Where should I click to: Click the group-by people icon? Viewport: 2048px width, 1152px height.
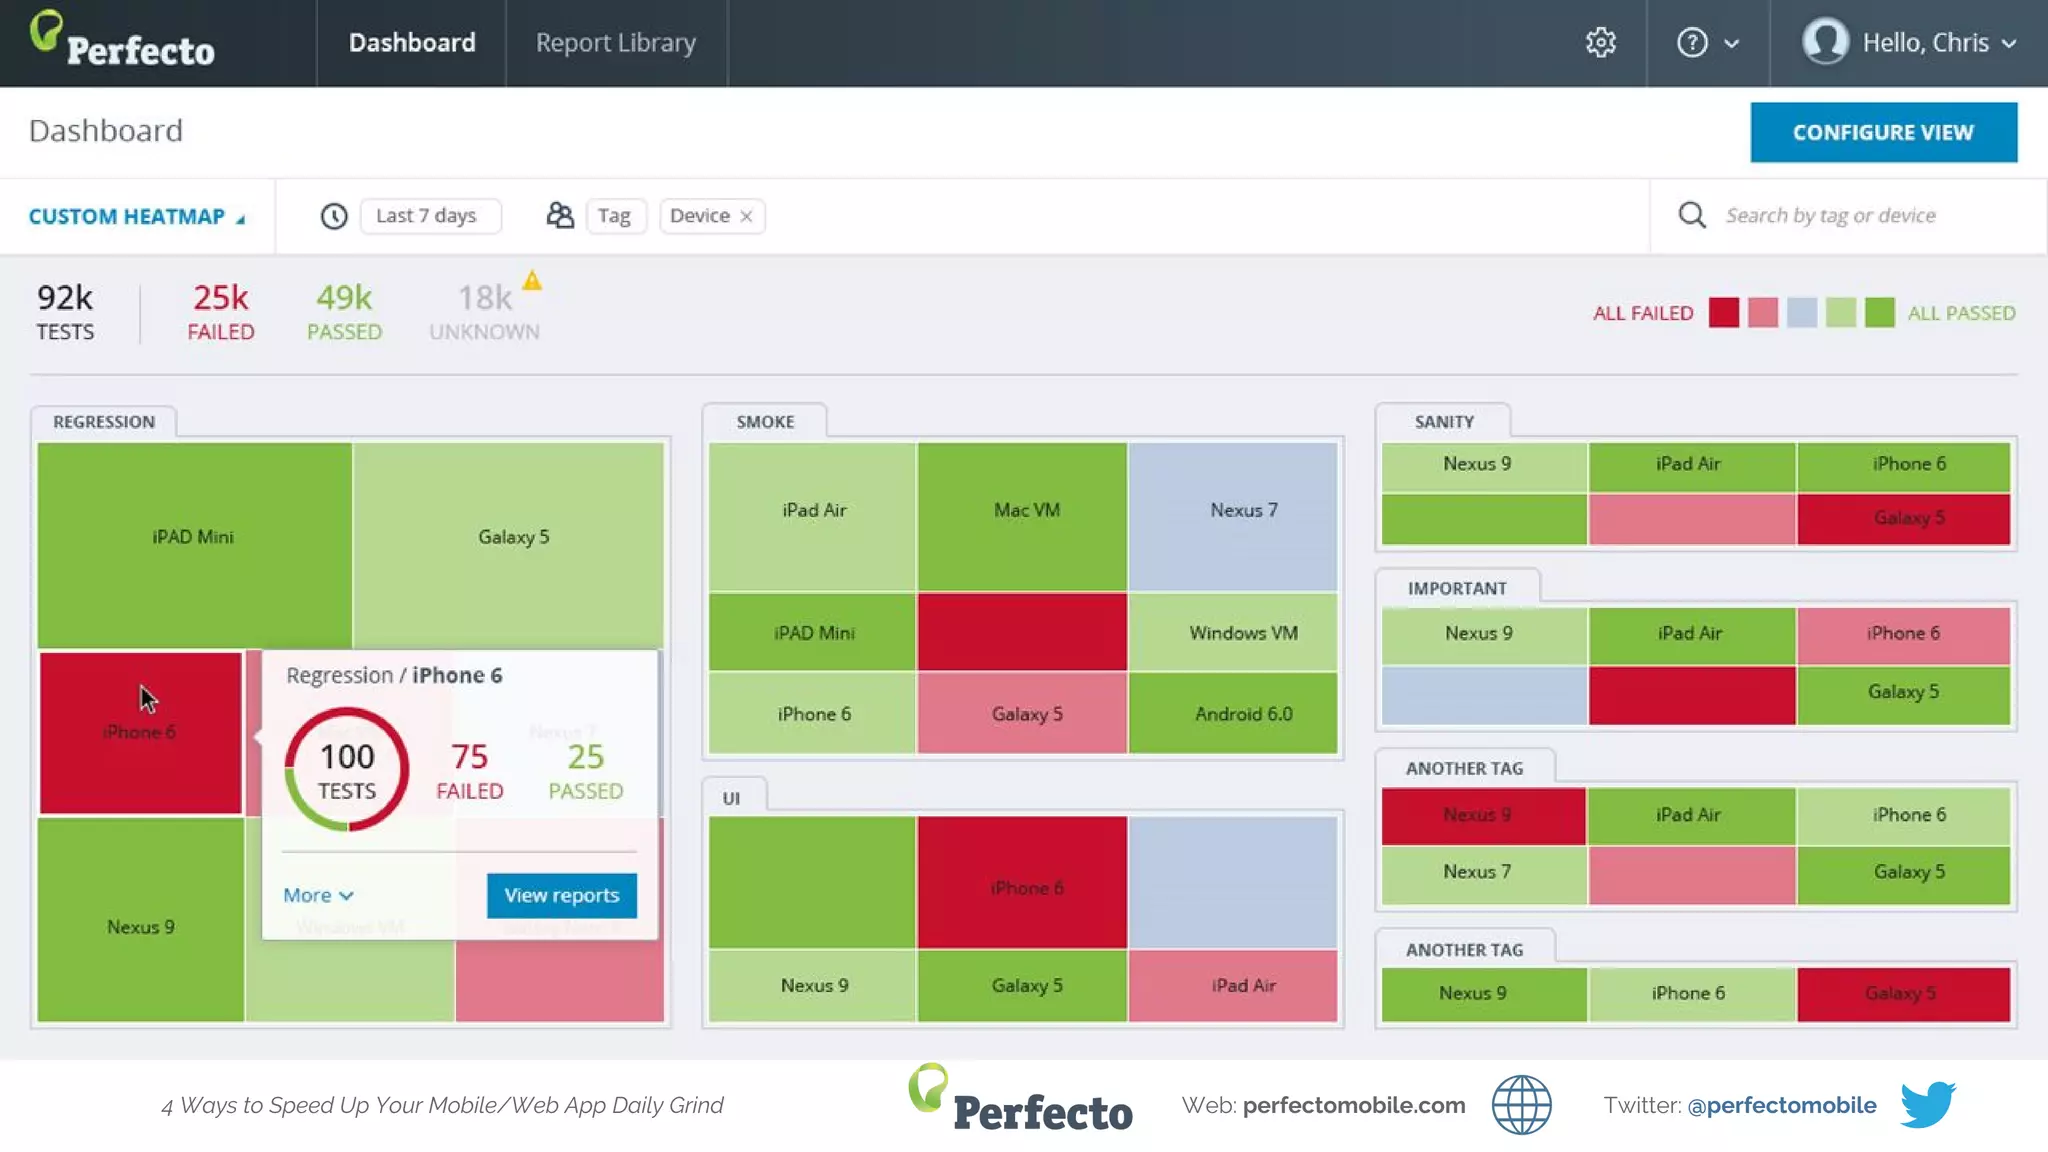(x=560, y=216)
